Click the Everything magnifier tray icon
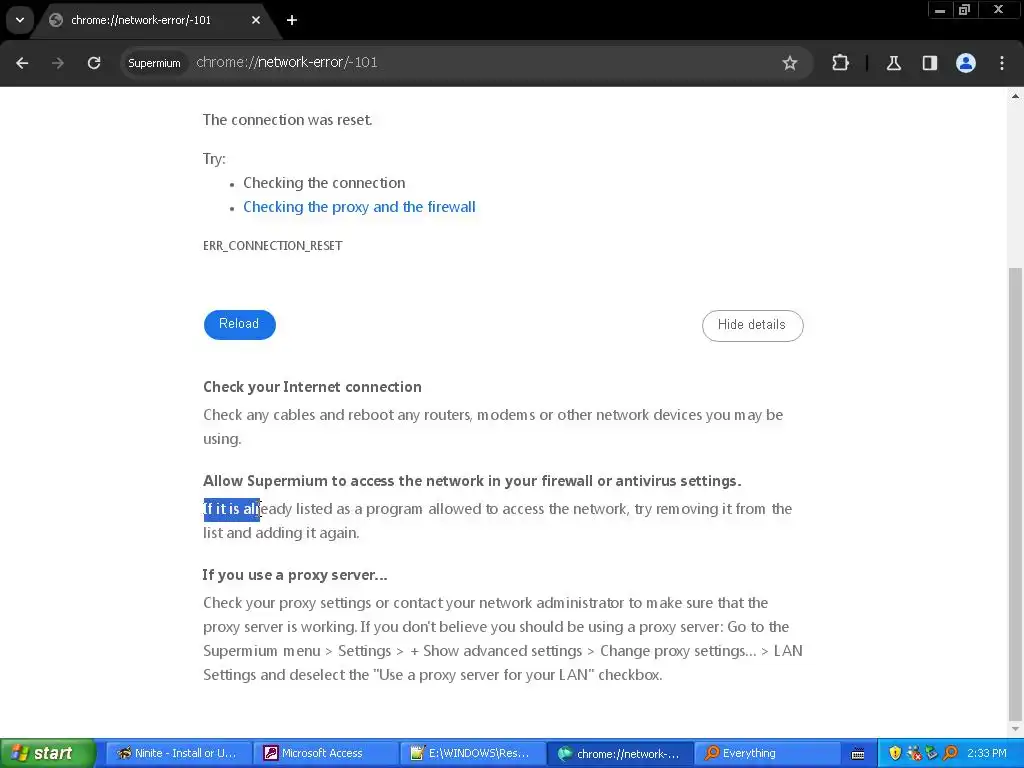Viewport: 1024px width, 768px height. pyautogui.click(x=950, y=754)
